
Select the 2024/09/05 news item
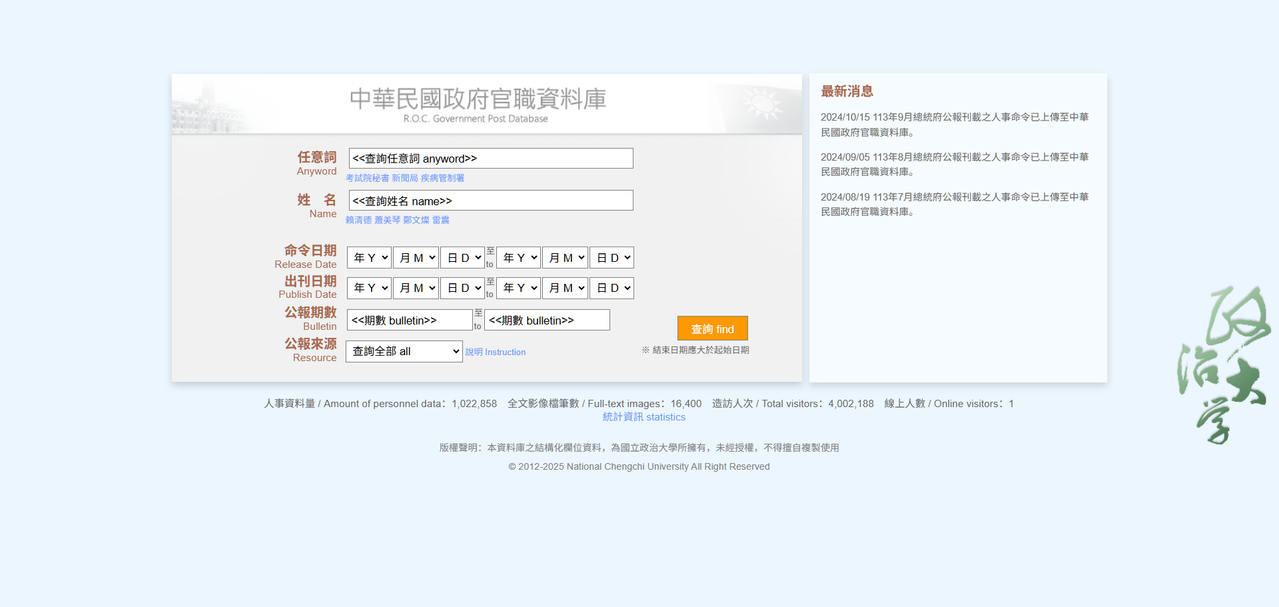[x=955, y=164]
